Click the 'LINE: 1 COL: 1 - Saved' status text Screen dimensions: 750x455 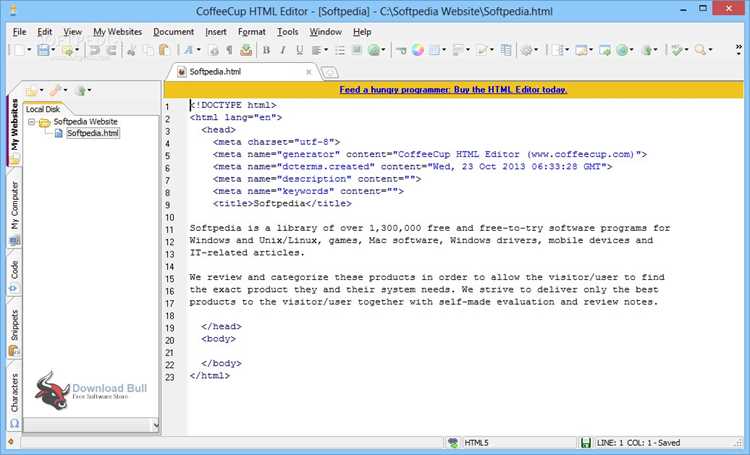(638, 443)
